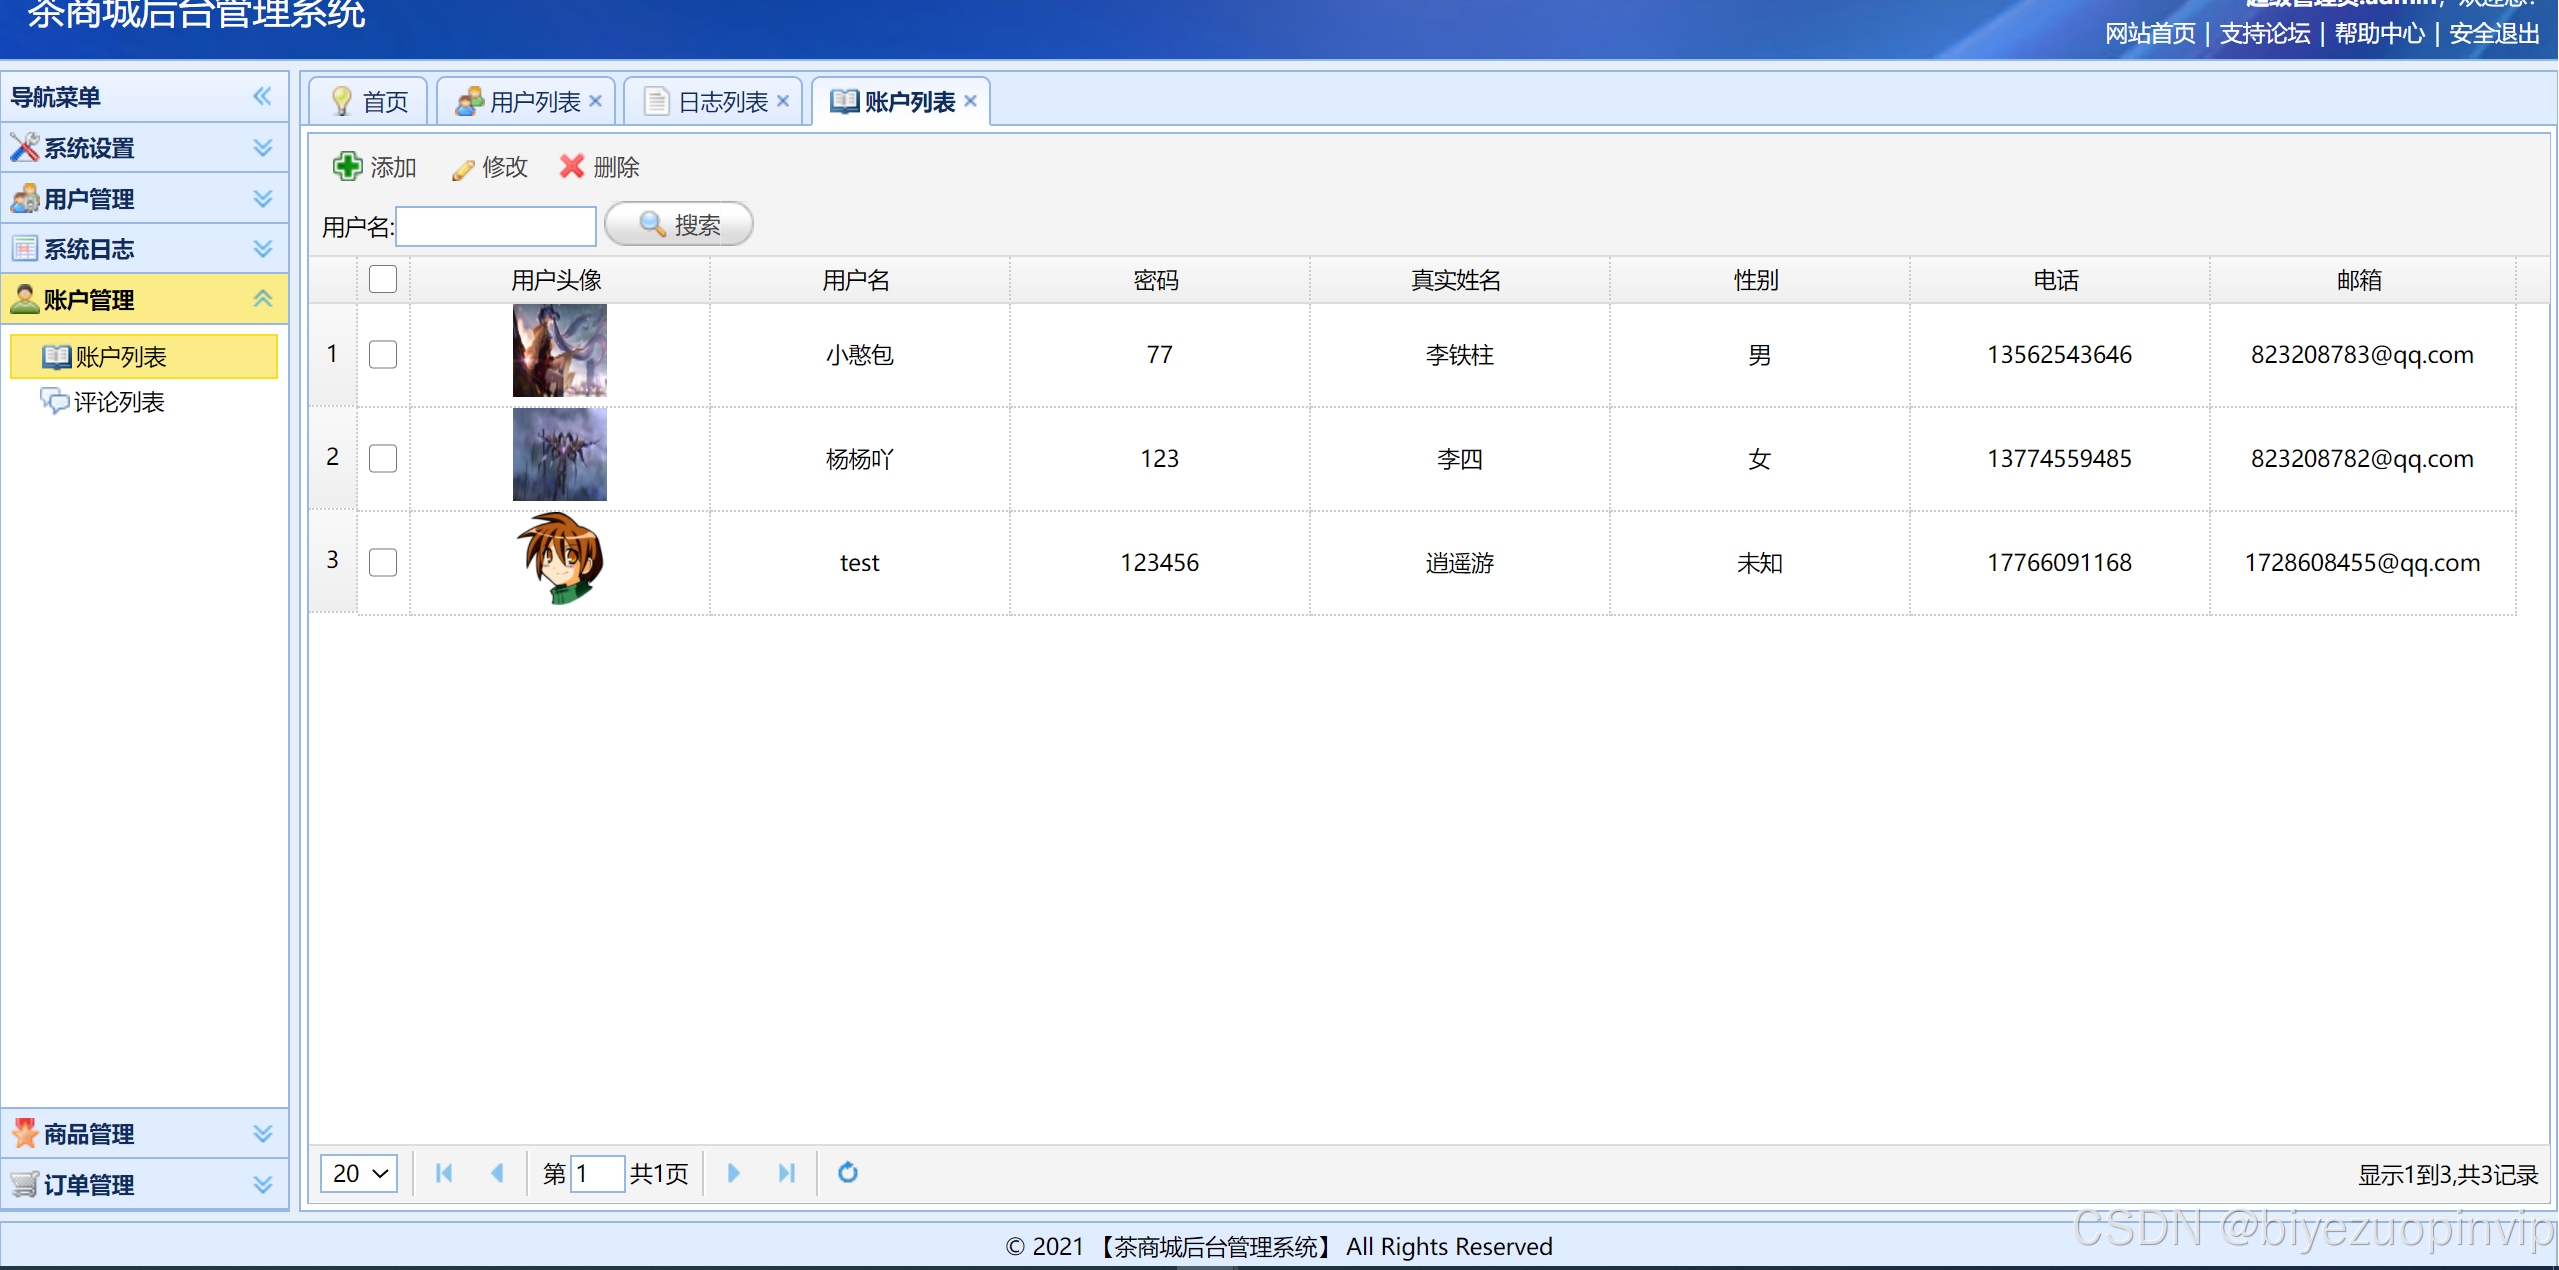Check the row for user 小憨包
2559x1270 pixels.
(383, 354)
